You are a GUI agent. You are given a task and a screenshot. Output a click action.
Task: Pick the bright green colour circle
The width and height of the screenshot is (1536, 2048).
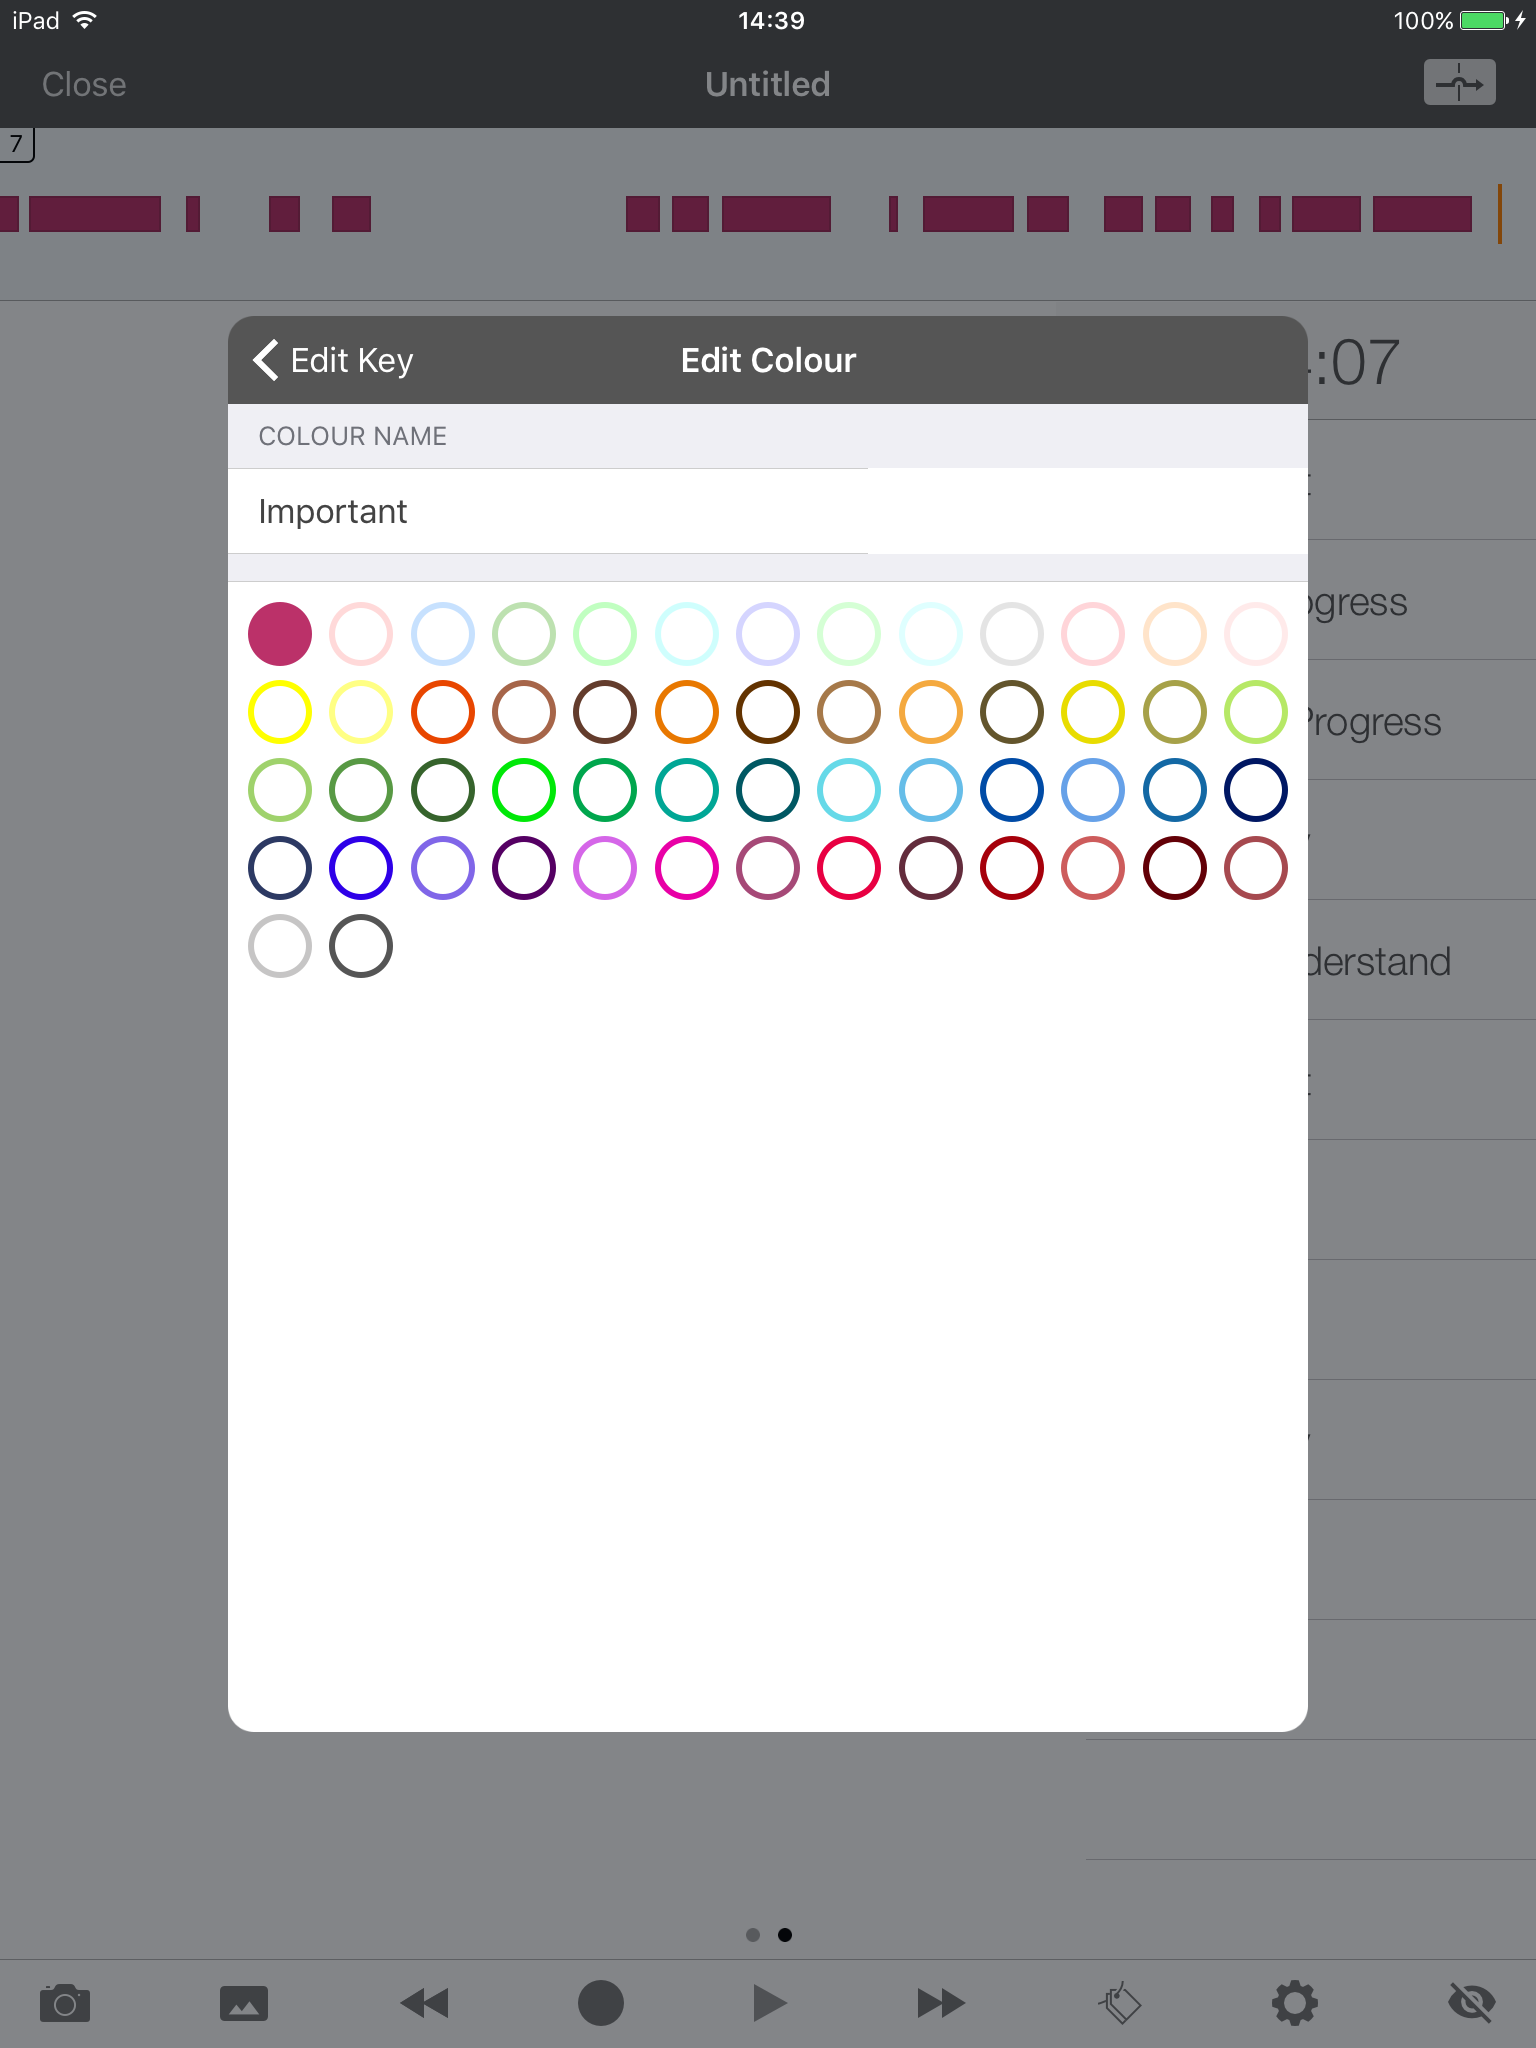pyautogui.click(x=524, y=790)
